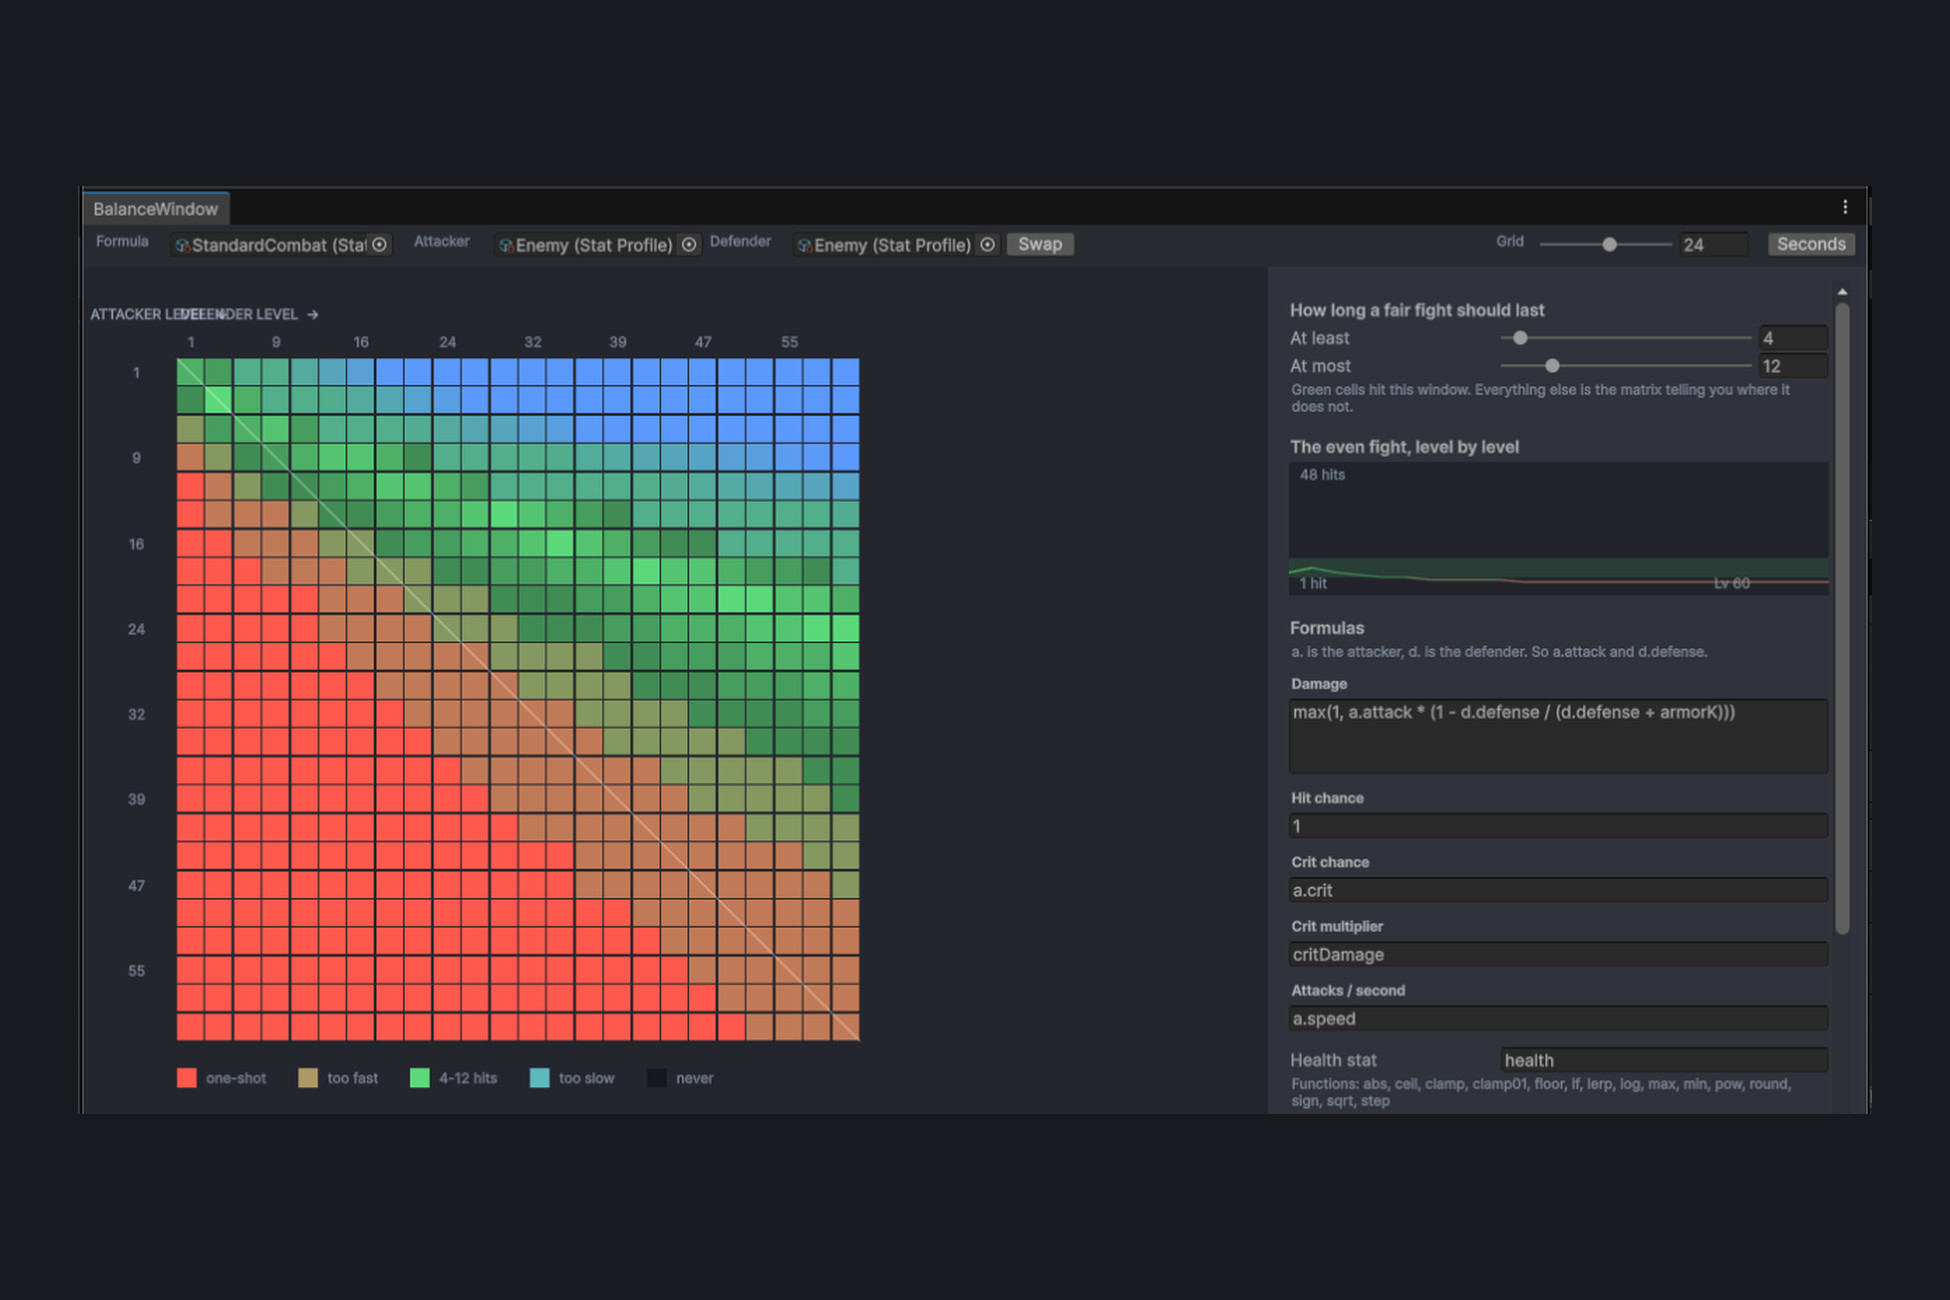Click the 'Grid' label in the toolbar

click(x=1510, y=241)
